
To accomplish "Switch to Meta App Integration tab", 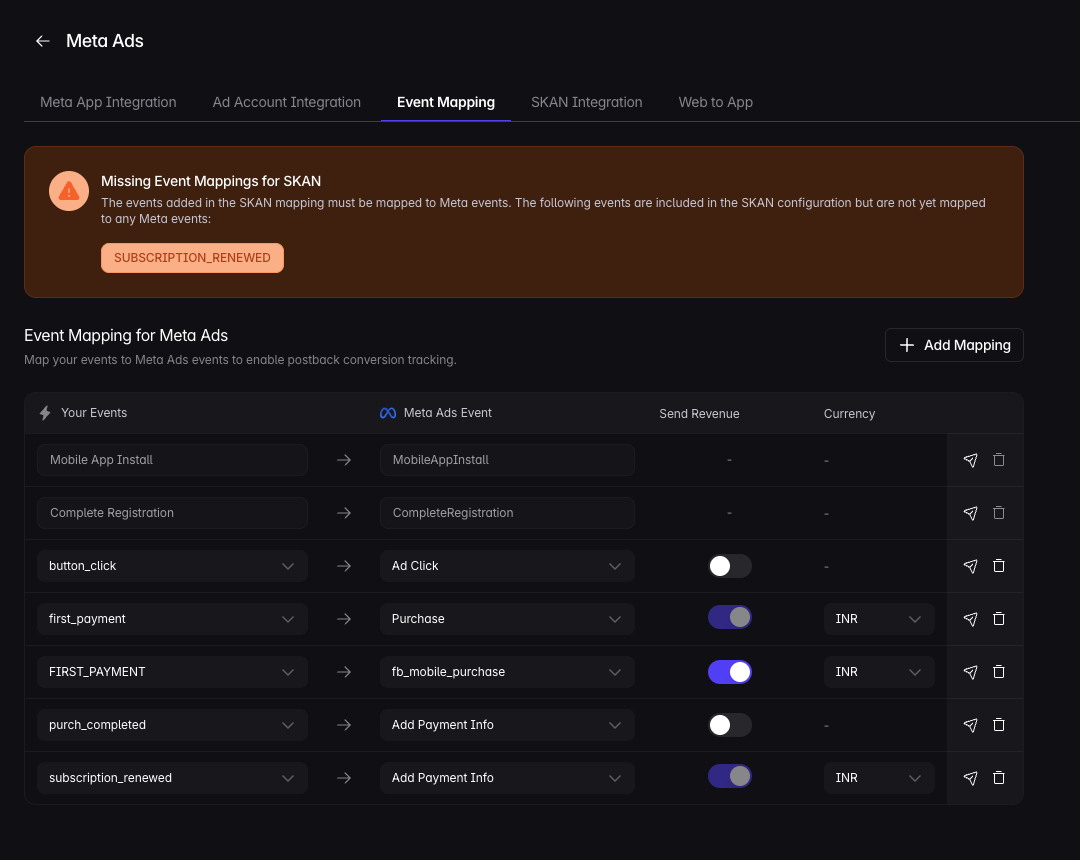I will point(108,103).
